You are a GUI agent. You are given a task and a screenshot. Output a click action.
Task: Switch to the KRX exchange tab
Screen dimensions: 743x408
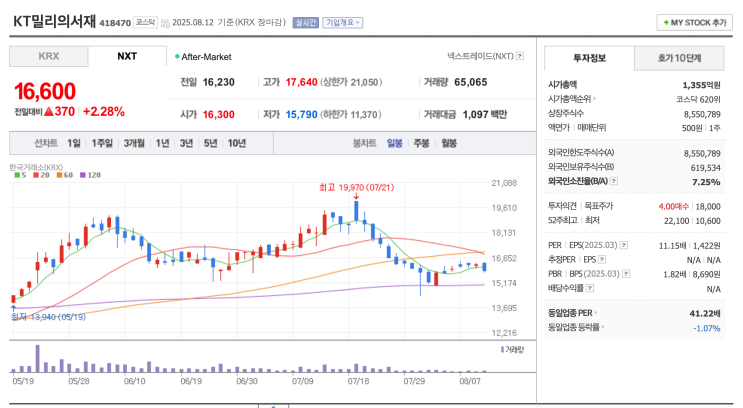[x=49, y=56]
